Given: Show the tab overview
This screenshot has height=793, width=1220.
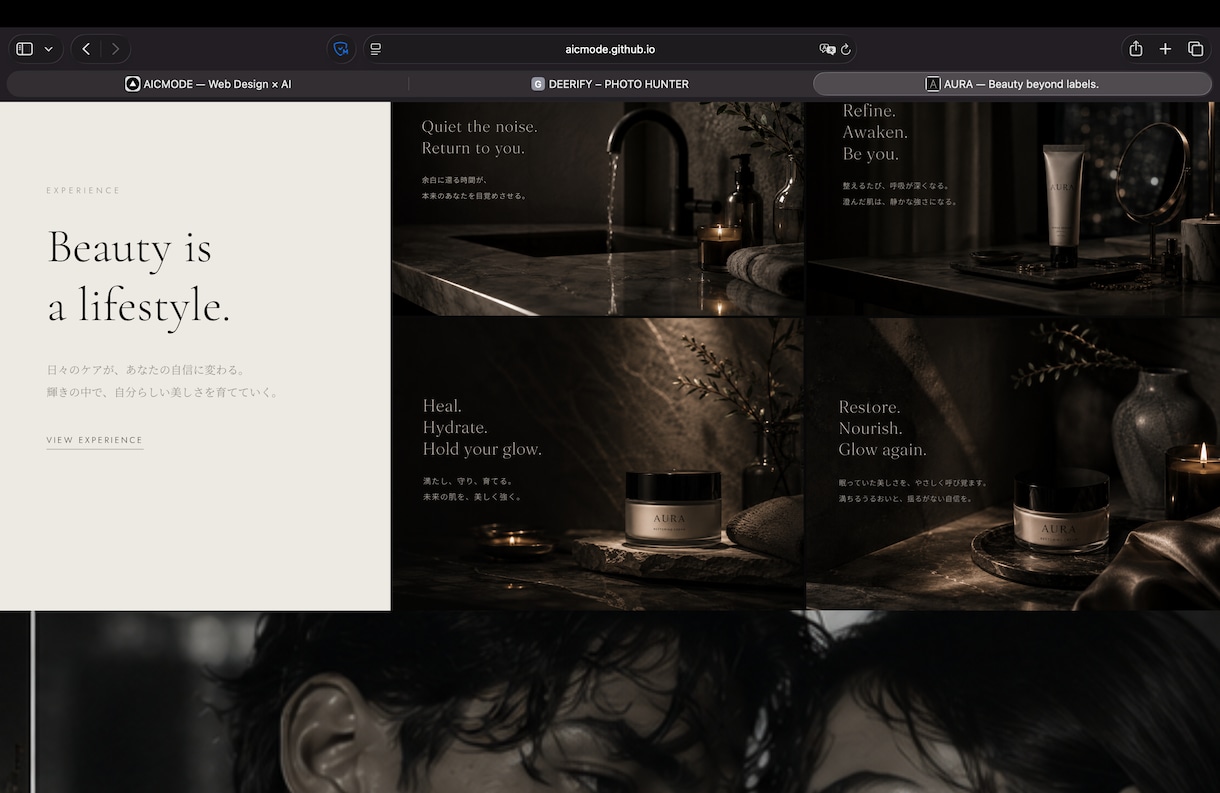Looking at the screenshot, I should tap(1195, 49).
